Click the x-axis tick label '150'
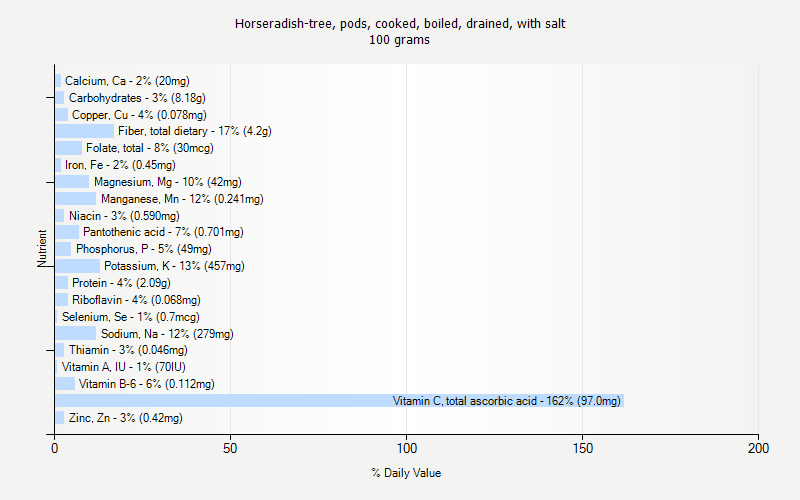This screenshot has height=500, width=800. coord(583,448)
